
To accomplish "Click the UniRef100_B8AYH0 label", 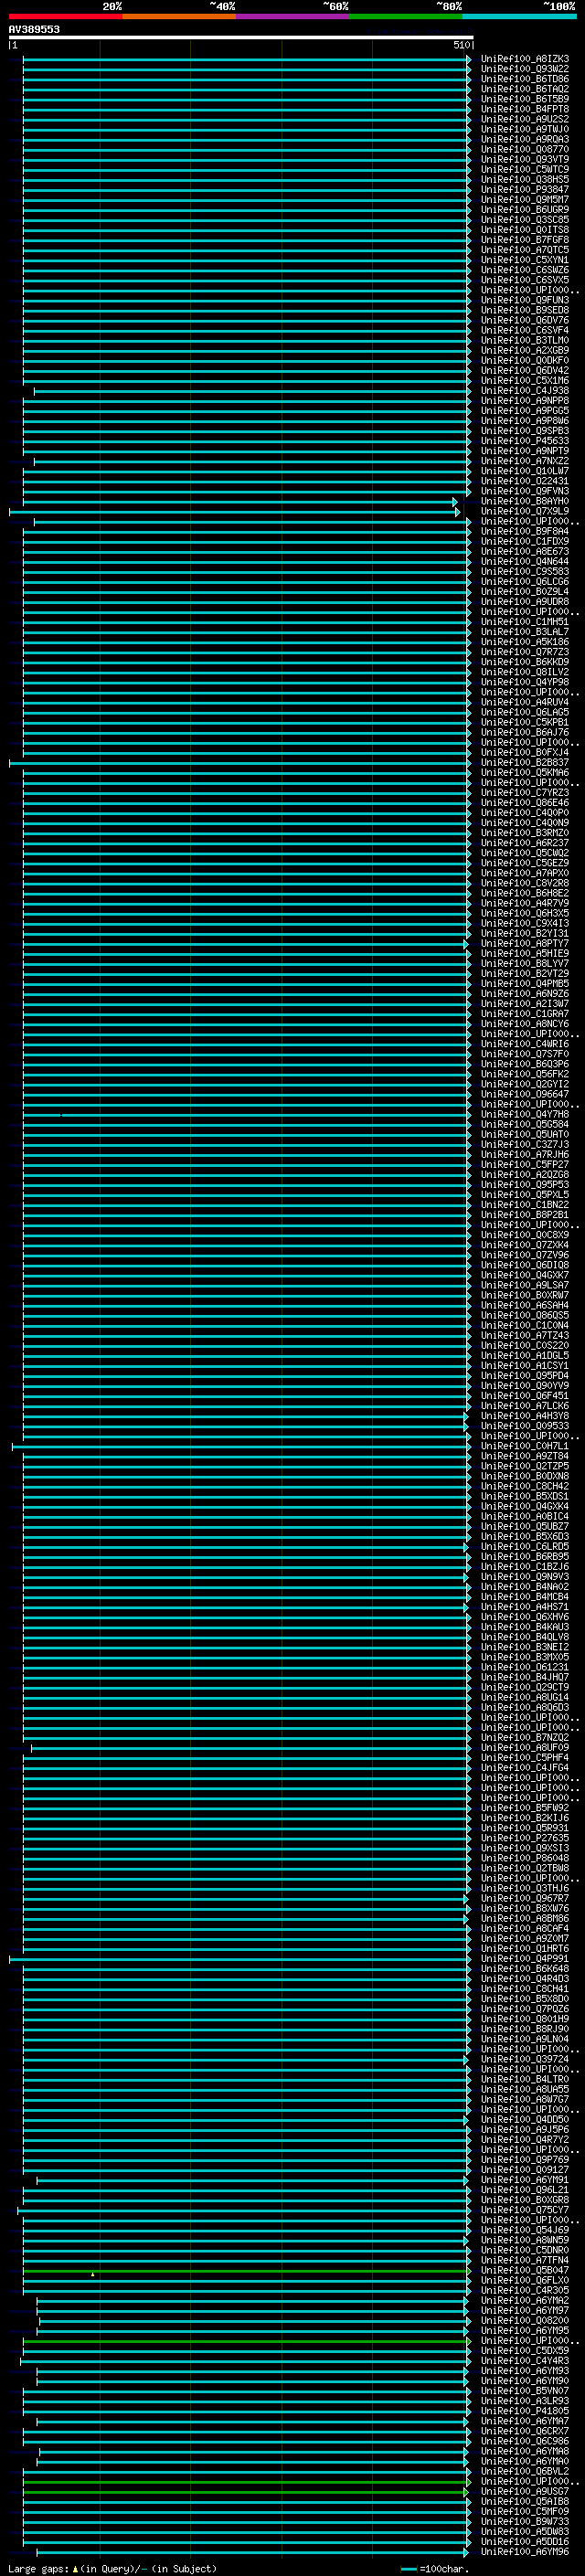I will [x=524, y=502].
